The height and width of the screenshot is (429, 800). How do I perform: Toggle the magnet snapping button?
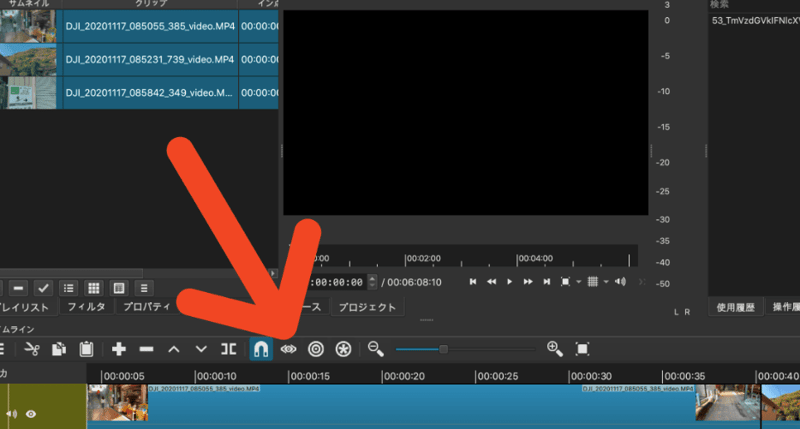click(x=260, y=349)
